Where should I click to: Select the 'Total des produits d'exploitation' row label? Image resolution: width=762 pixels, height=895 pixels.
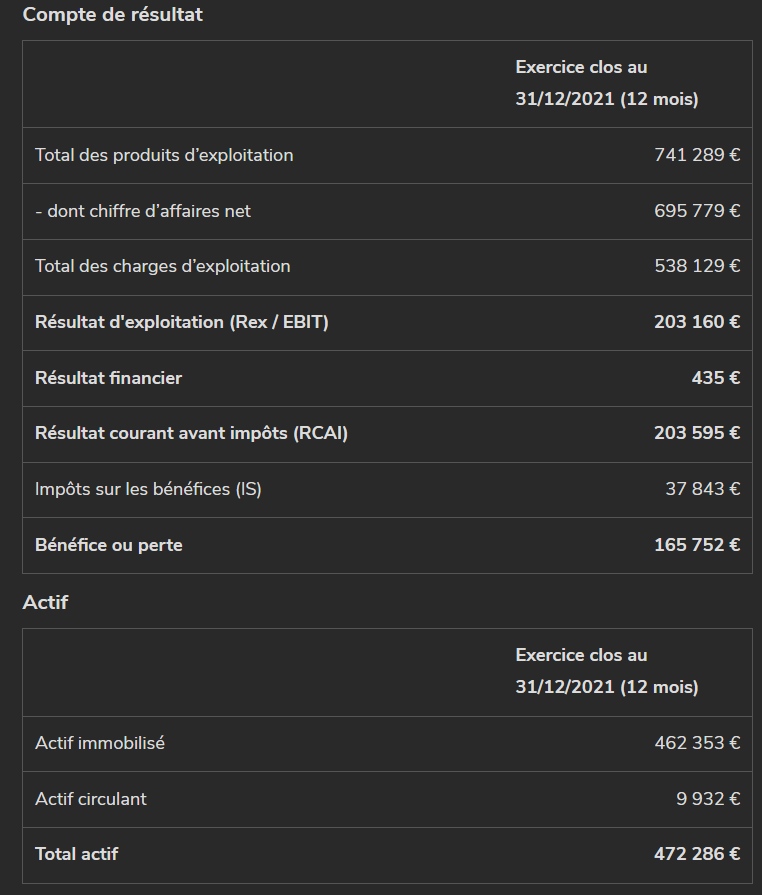click(x=164, y=155)
